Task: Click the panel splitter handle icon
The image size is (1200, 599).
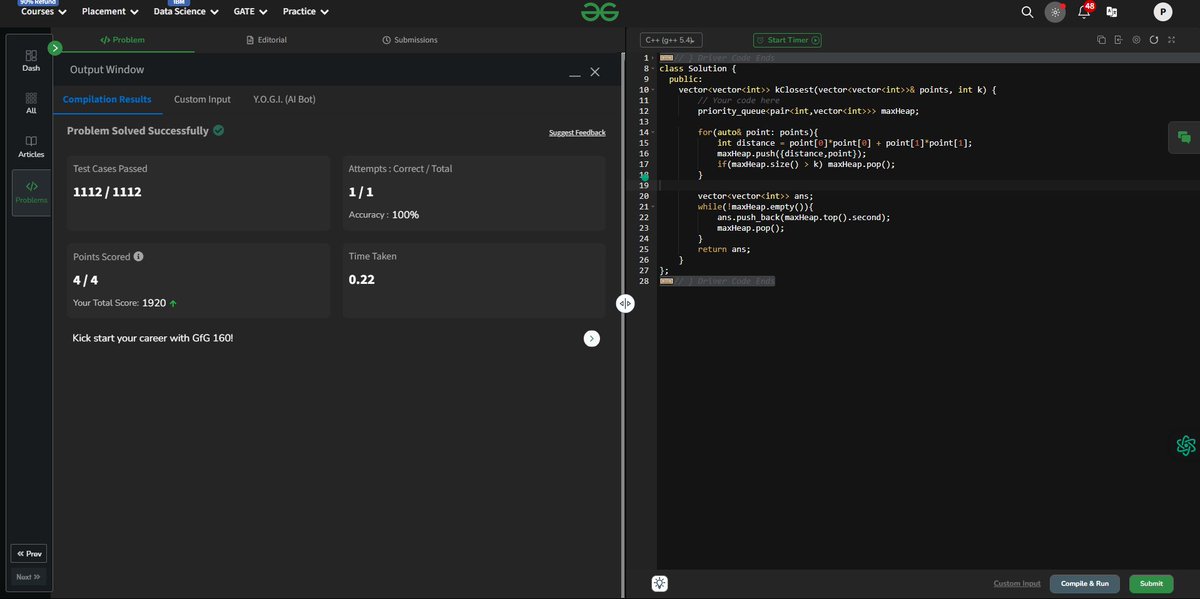Action: [625, 303]
